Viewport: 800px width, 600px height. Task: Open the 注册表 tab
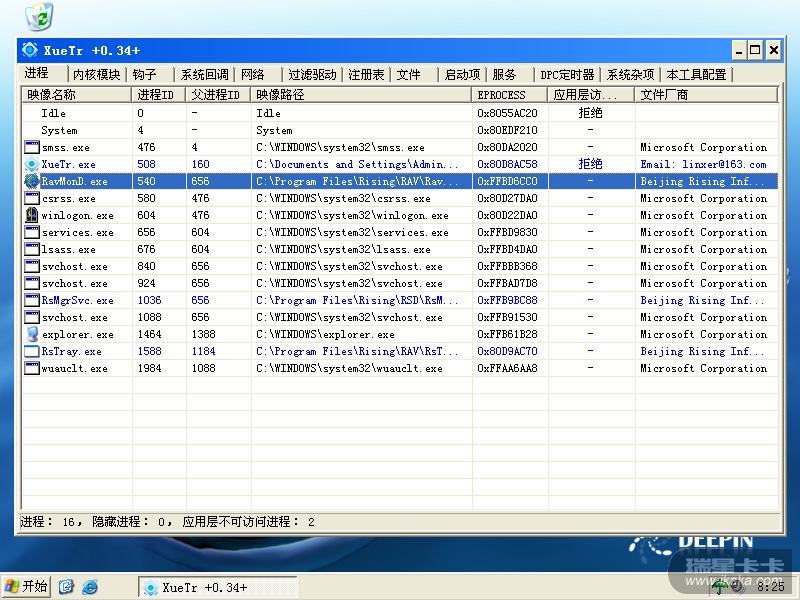[x=366, y=74]
